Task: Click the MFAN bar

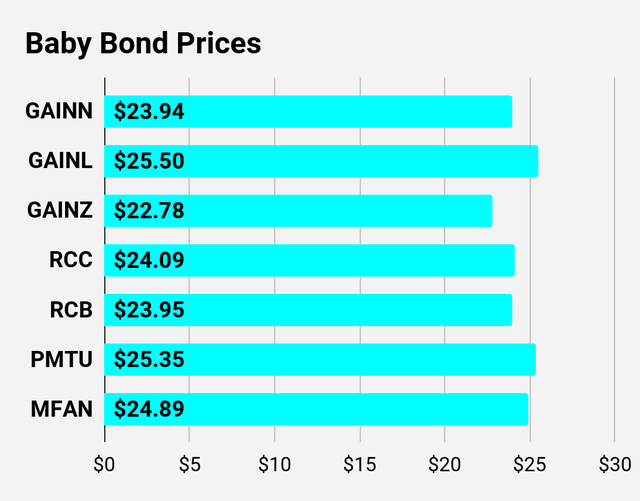Action: pos(316,408)
